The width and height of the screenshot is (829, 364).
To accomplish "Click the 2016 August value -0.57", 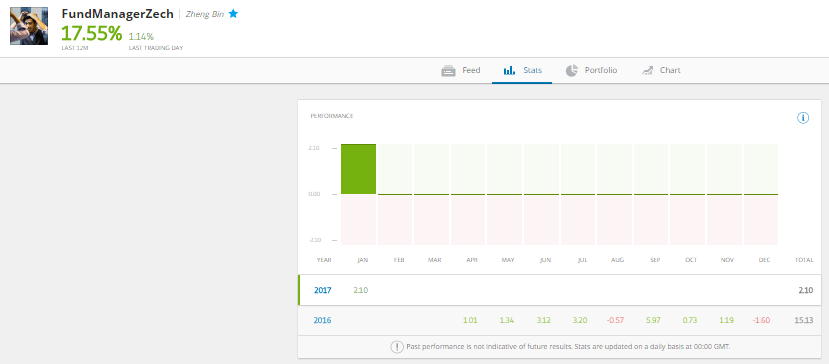I will click(615, 320).
